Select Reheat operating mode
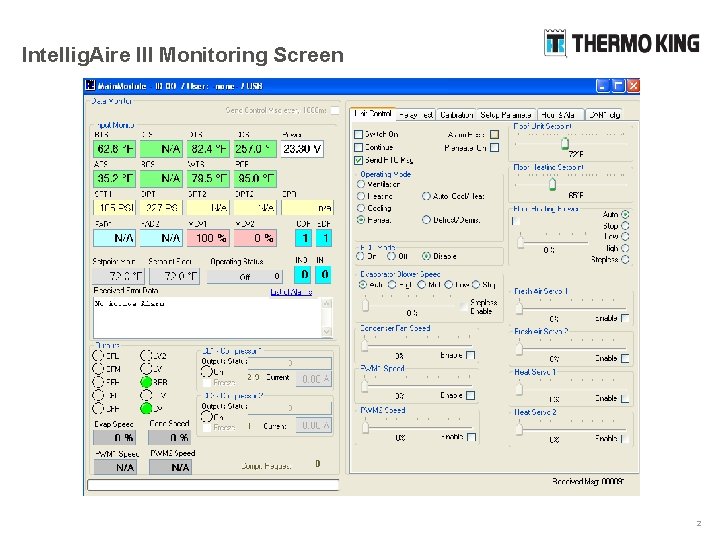Viewport: 720px width, 540px height. pyautogui.click(x=361, y=220)
